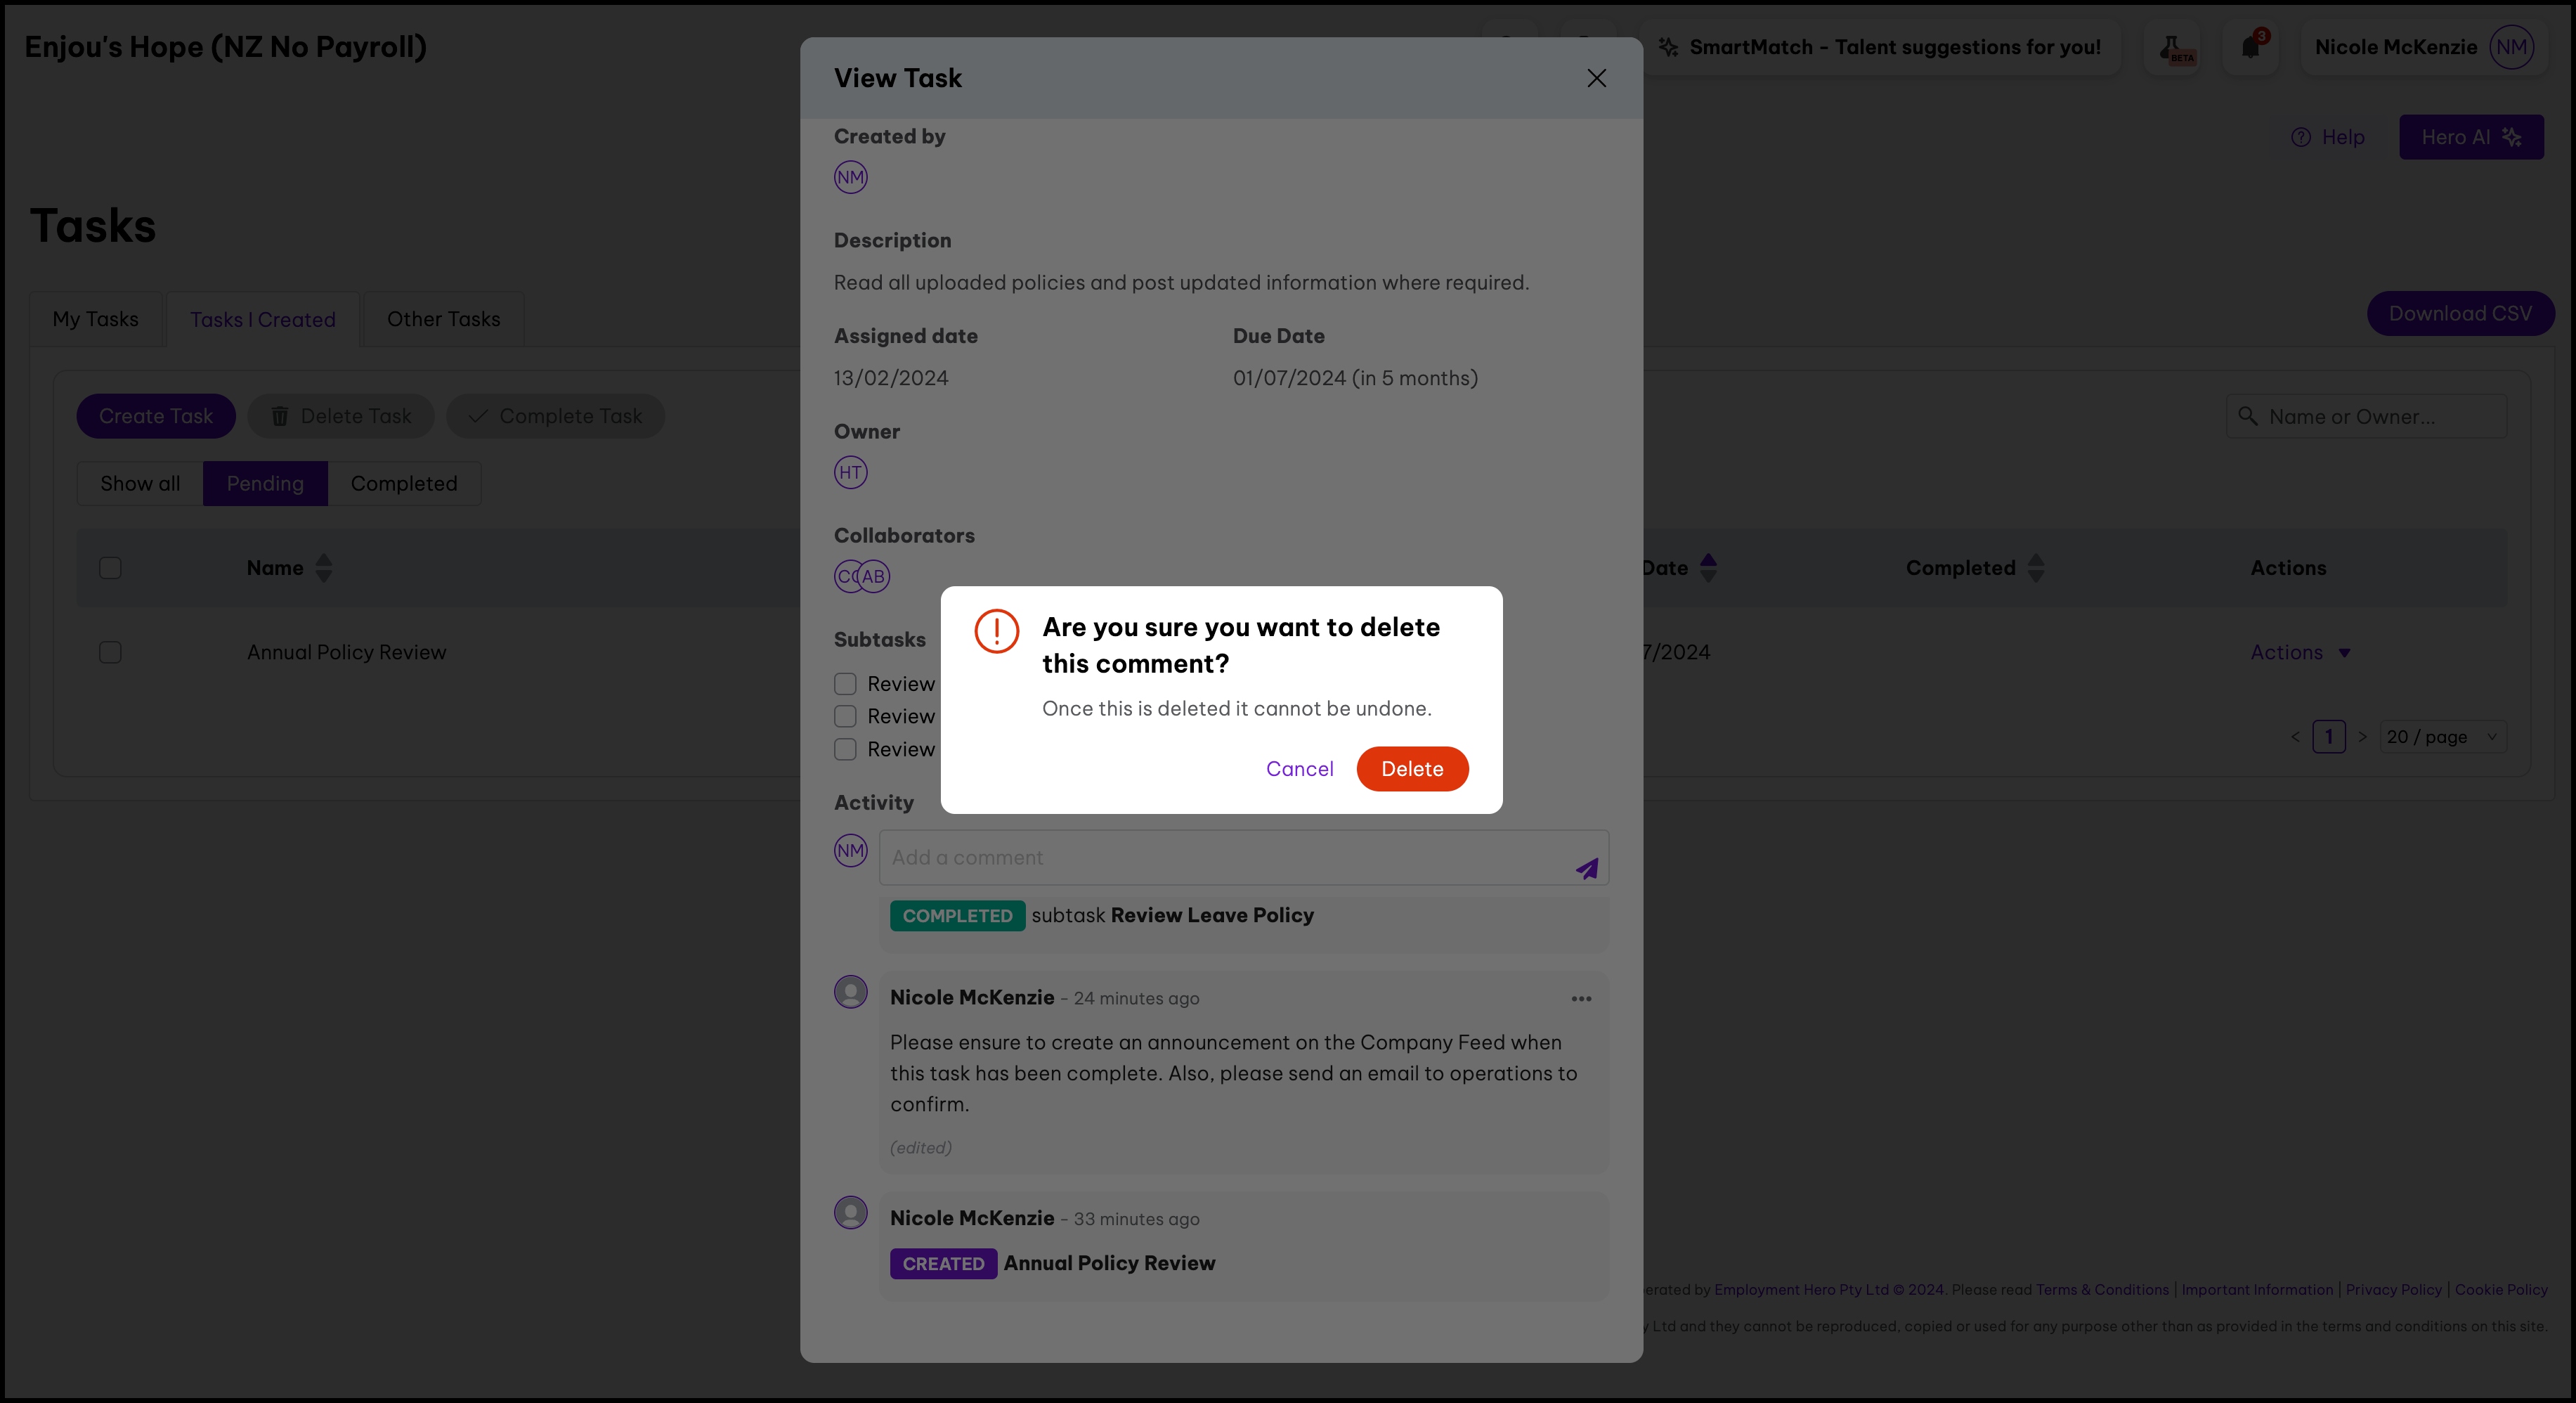Close the View Task panel with X
Viewport: 2576px width, 1403px height.
[x=1596, y=78]
